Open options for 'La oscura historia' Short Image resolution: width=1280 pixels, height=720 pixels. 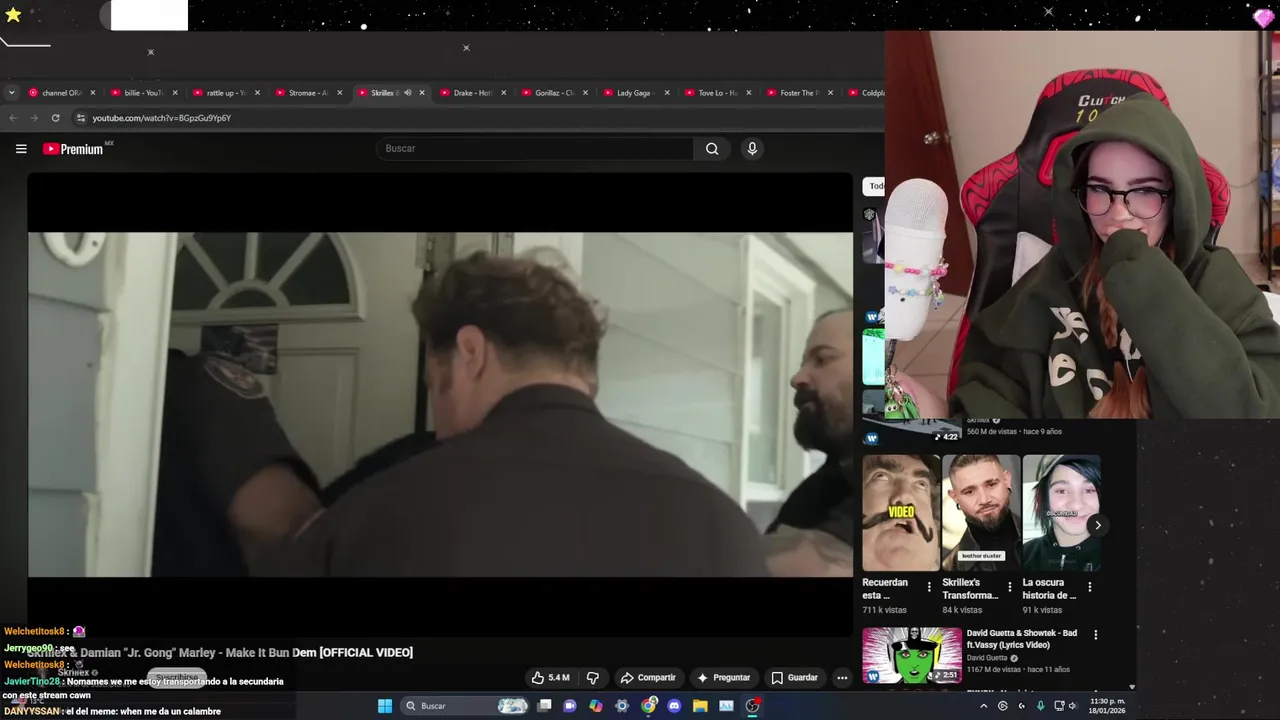(x=1089, y=587)
